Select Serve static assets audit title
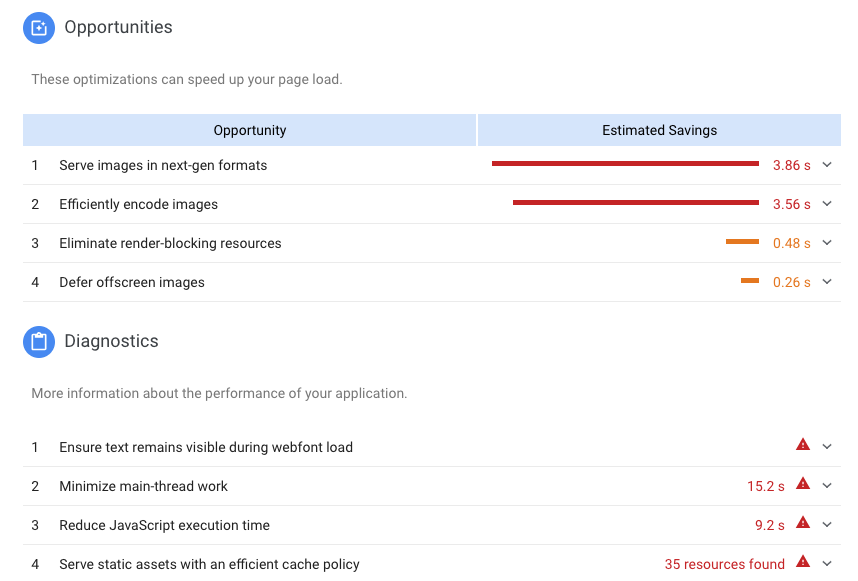Viewport: 858px width, 581px height. coord(209,564)
